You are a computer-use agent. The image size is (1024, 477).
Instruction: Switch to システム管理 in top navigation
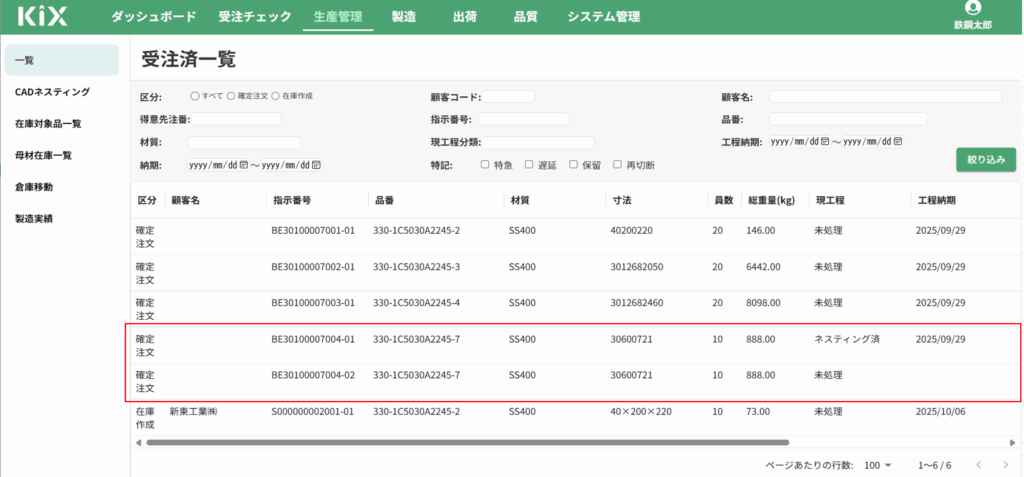[x=603, y=17]
